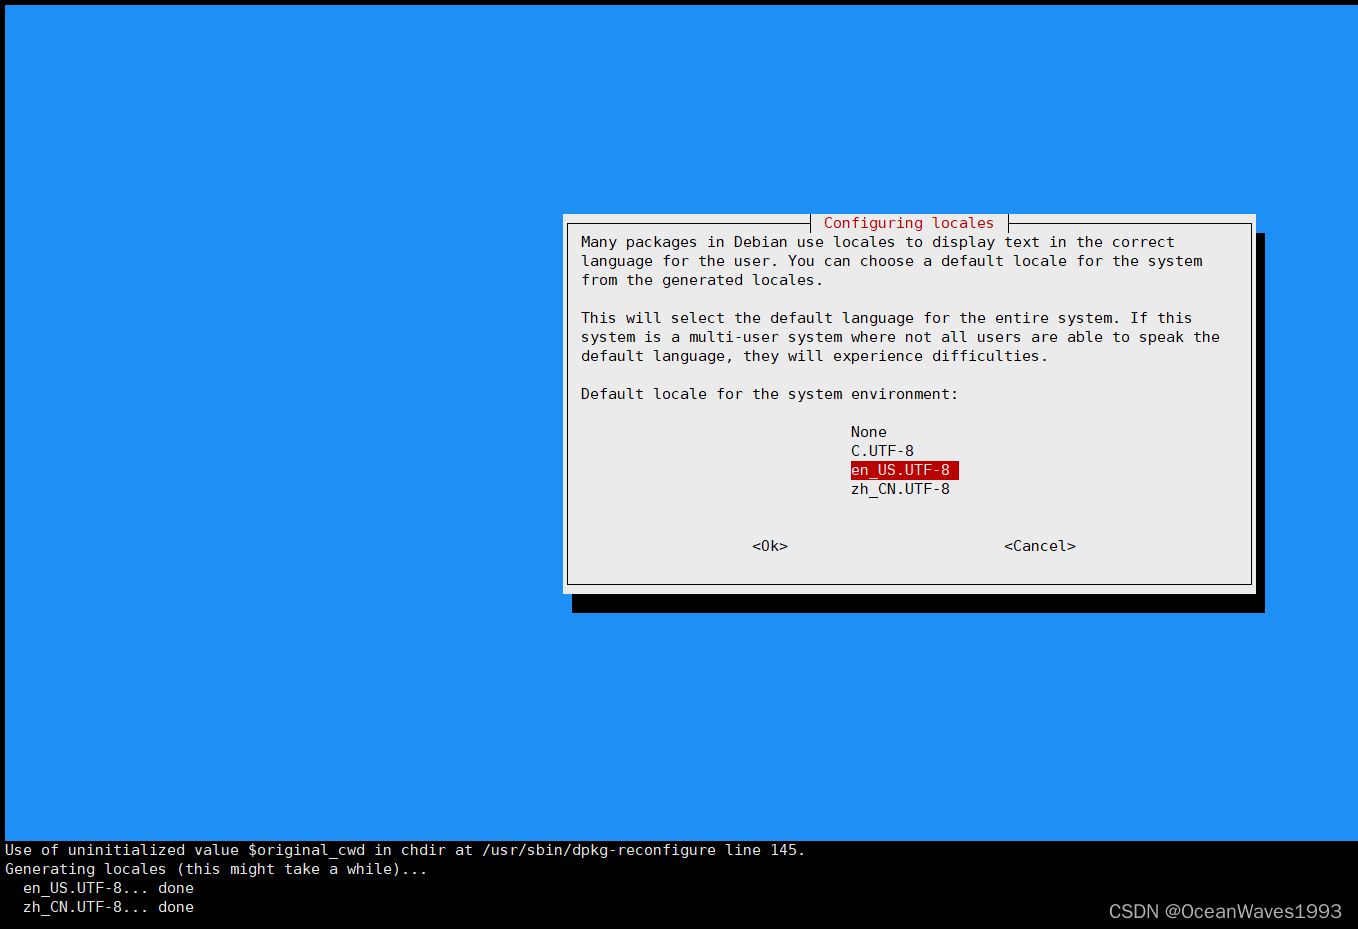The width and height of the screenshot is (1358, 929).
Task: Select the None locale option
Action: pyautogui.click(x=868, y=432)
